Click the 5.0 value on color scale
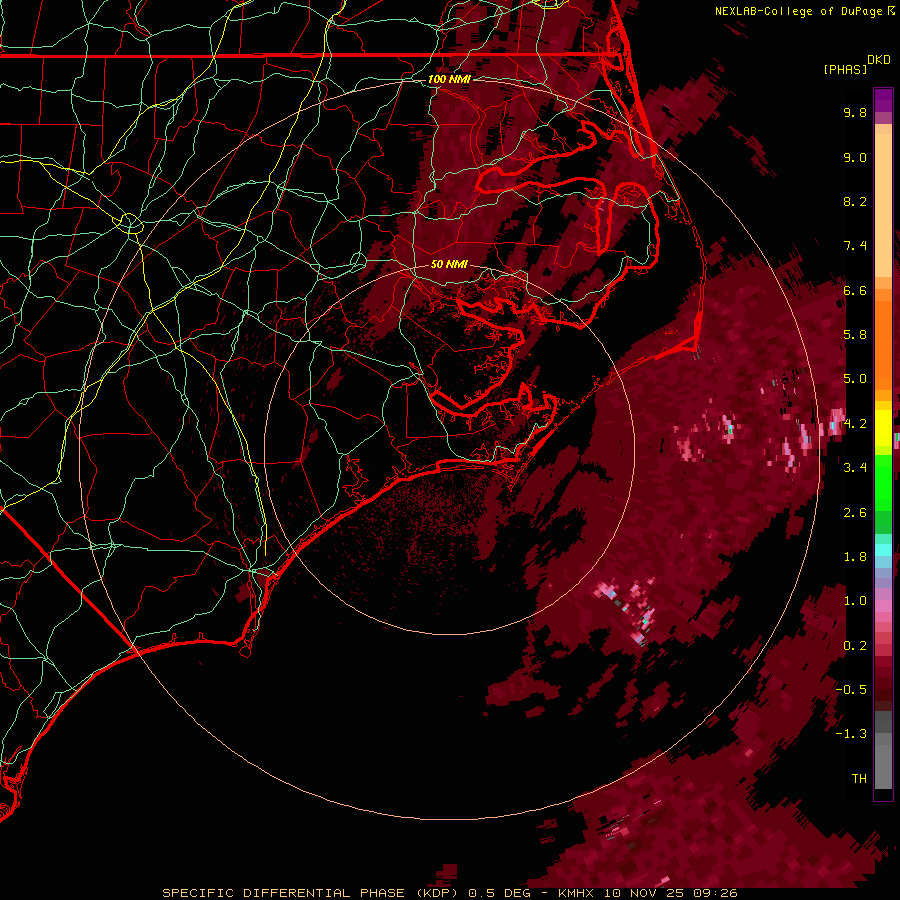 click(855, 379)
